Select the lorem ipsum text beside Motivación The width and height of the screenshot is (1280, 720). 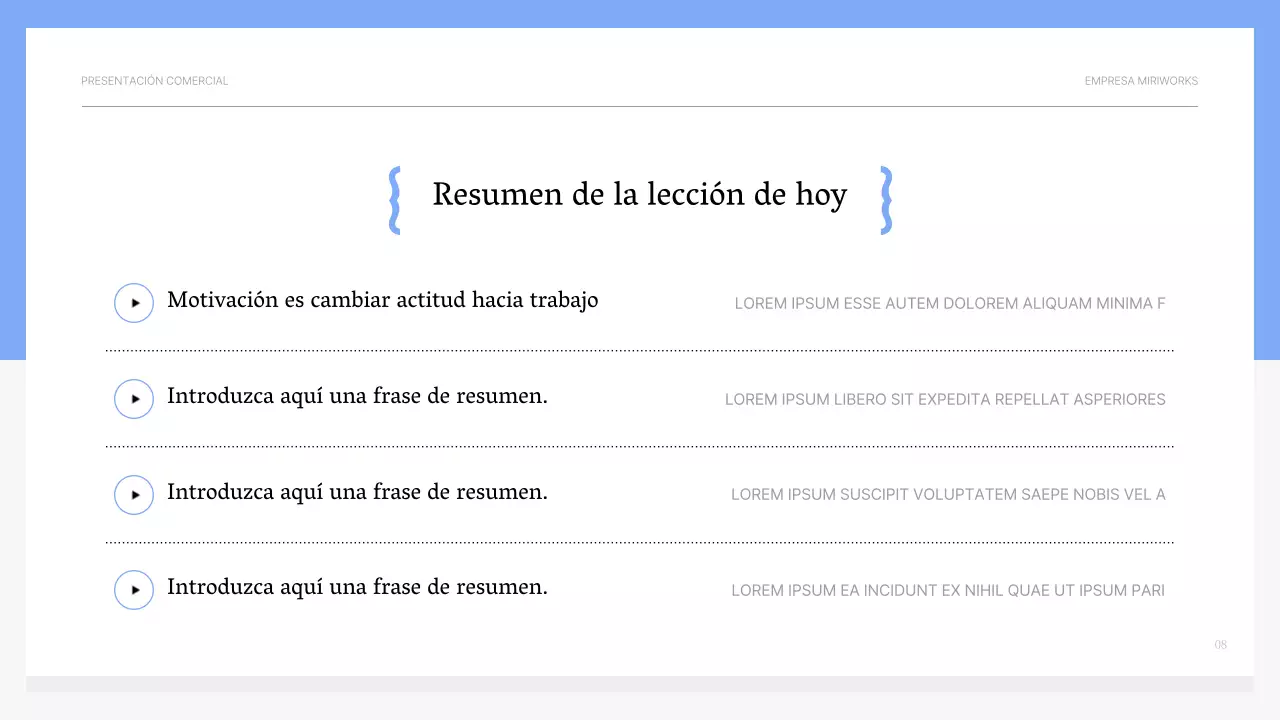pos(949,303)
